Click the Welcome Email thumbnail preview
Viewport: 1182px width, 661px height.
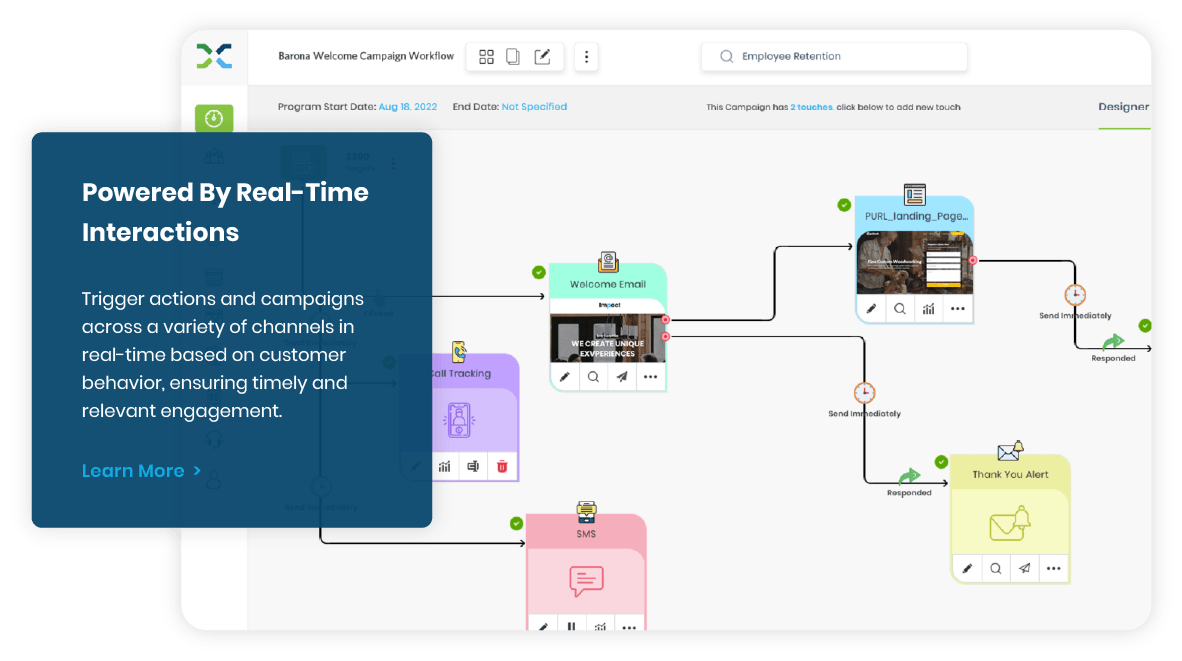pos(608,338)
